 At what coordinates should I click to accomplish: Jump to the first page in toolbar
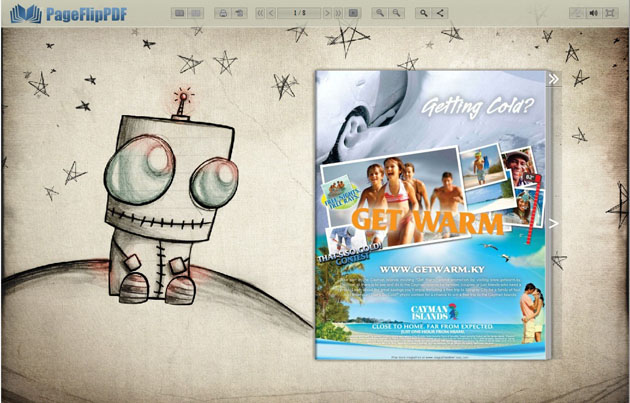coord(260,13)
